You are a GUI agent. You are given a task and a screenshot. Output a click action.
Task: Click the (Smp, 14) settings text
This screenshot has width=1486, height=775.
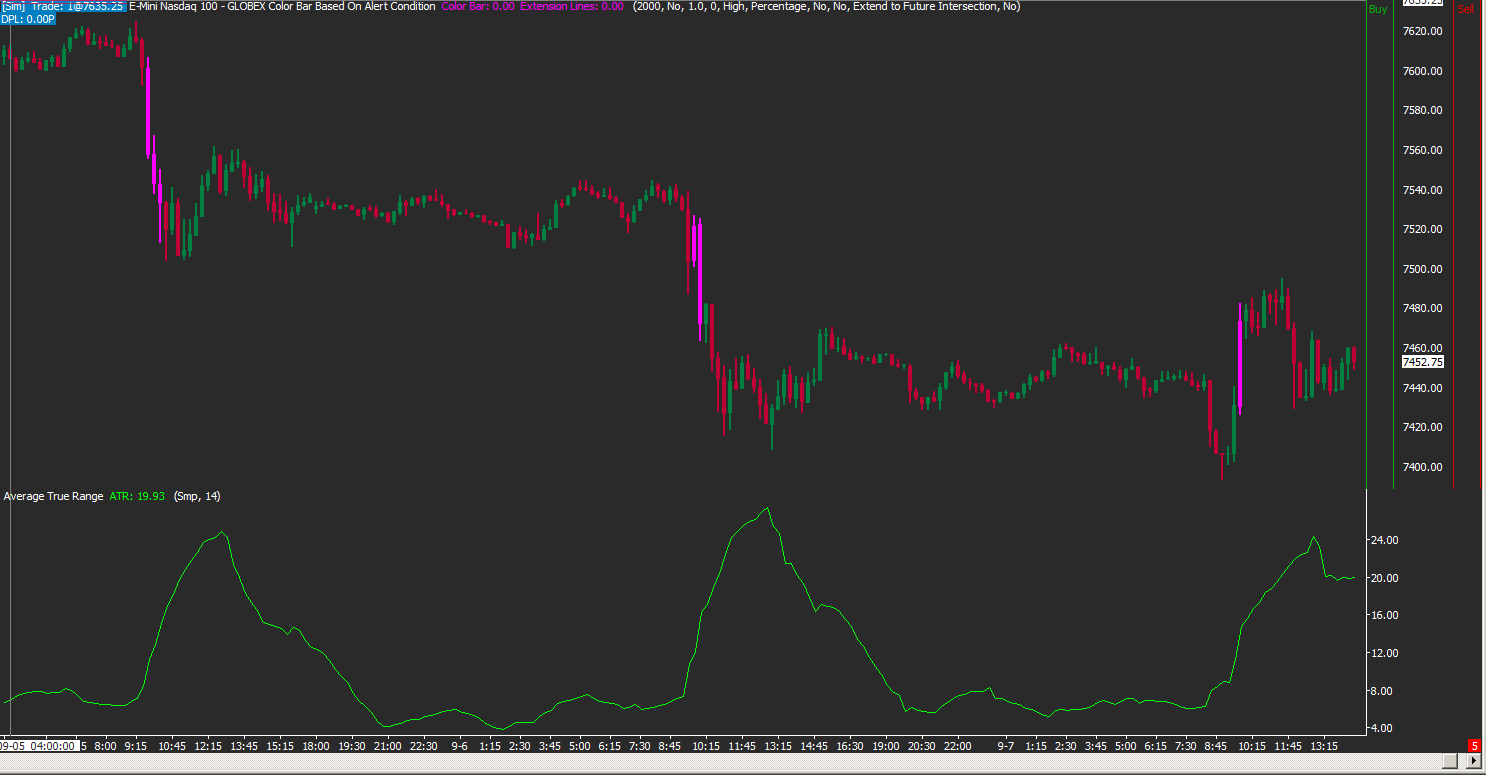coord(197,496)
